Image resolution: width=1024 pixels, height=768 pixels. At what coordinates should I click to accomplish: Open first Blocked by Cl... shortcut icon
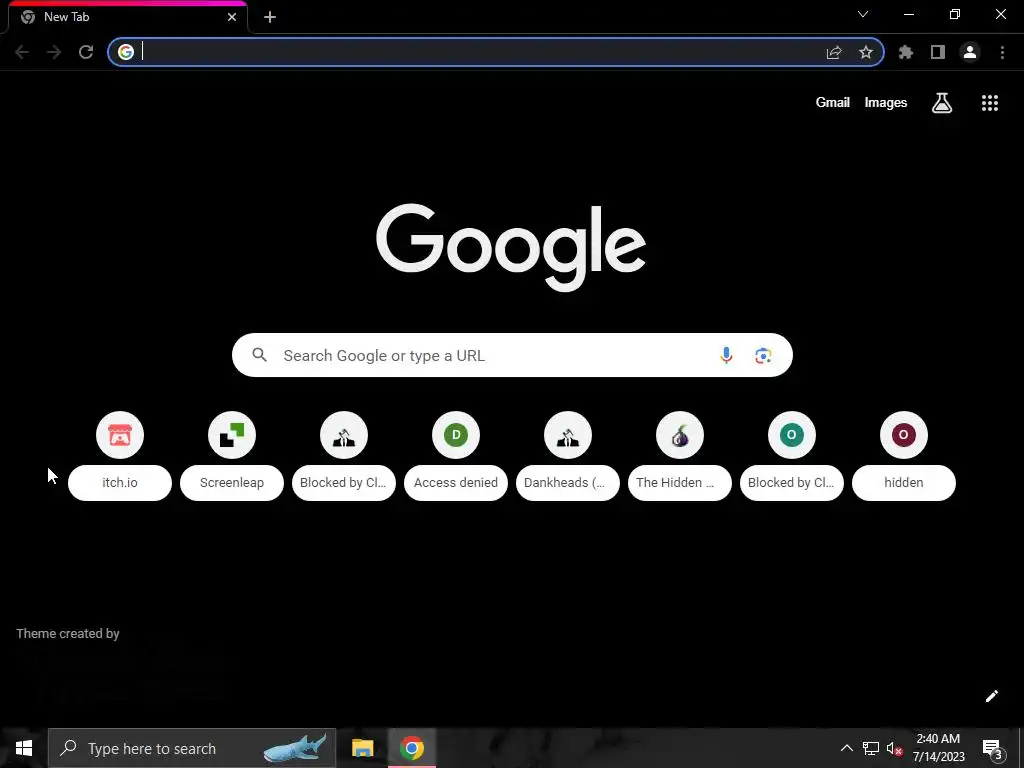[344, 435]
